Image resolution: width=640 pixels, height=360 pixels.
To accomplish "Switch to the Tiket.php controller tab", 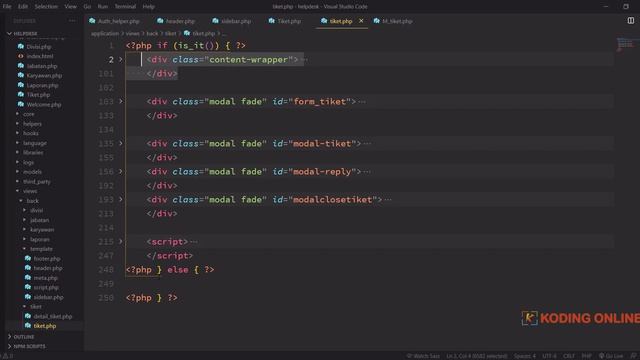I will (285, 21).
